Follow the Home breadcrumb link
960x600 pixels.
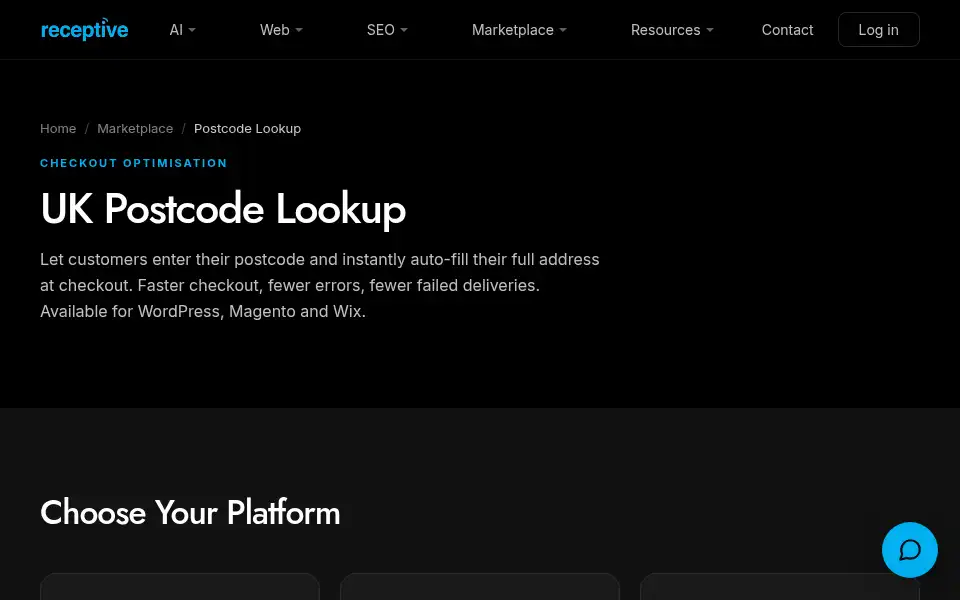[x=58, y=129]
